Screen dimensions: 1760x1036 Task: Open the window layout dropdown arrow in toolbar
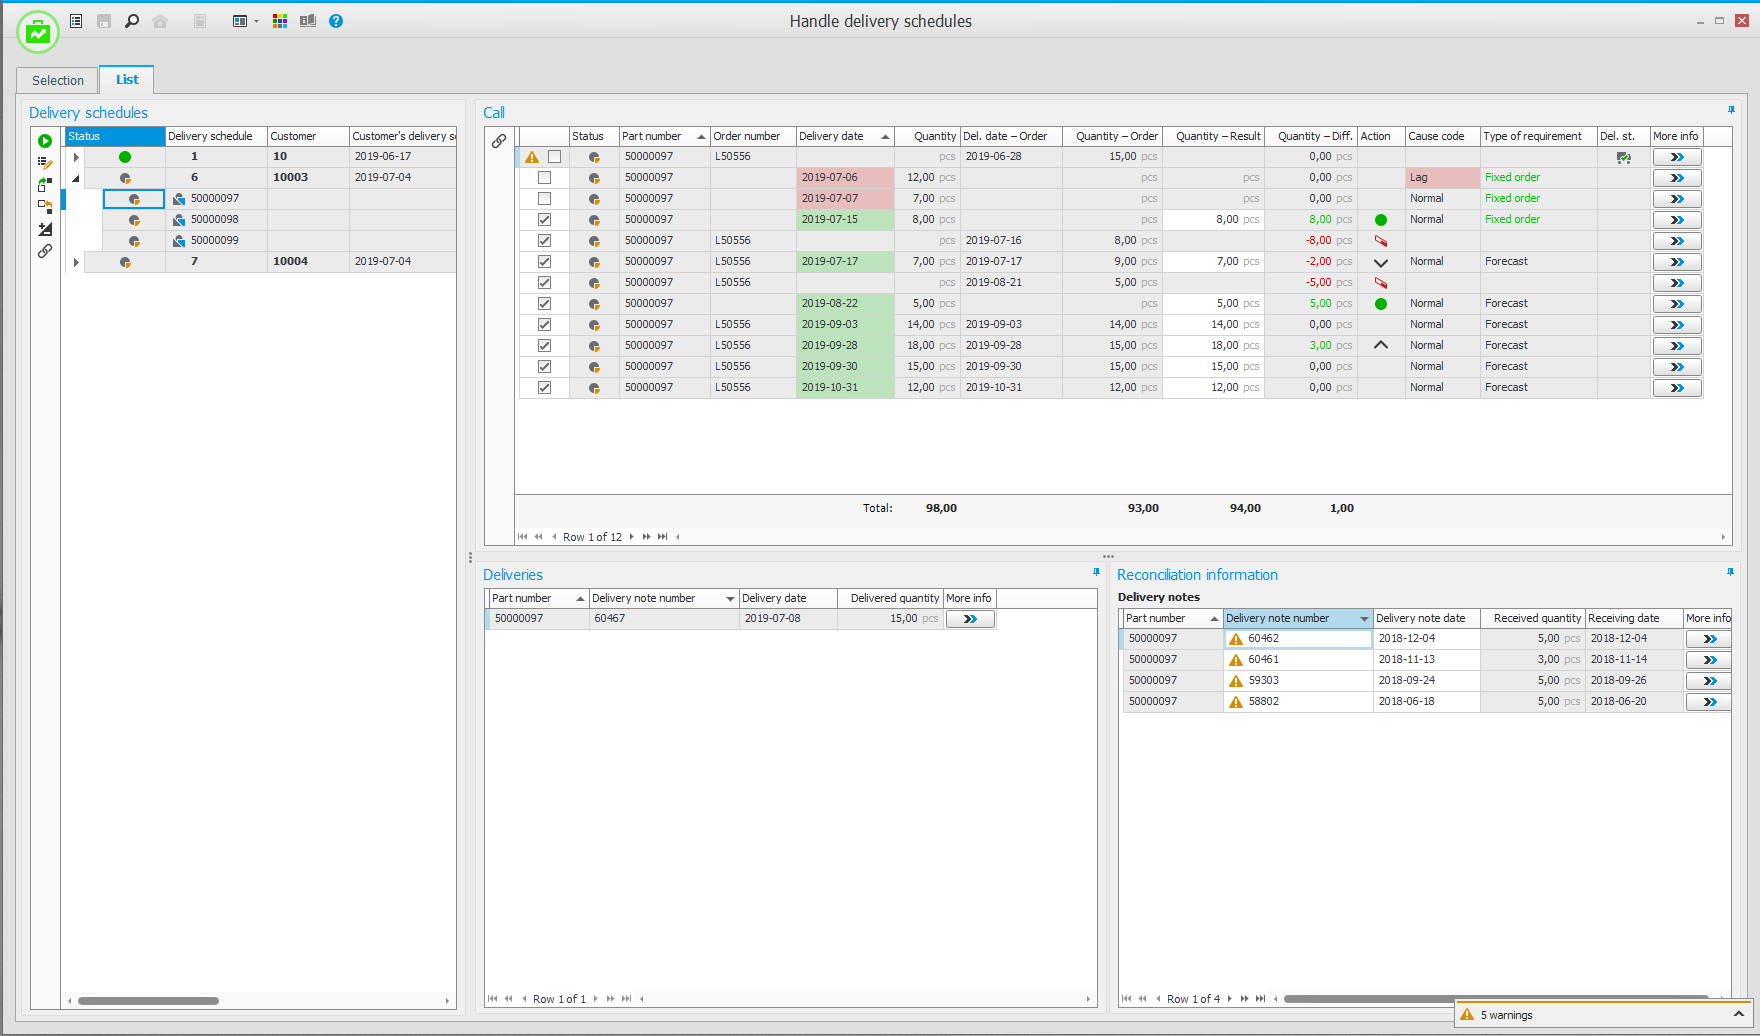pos(256,21)
